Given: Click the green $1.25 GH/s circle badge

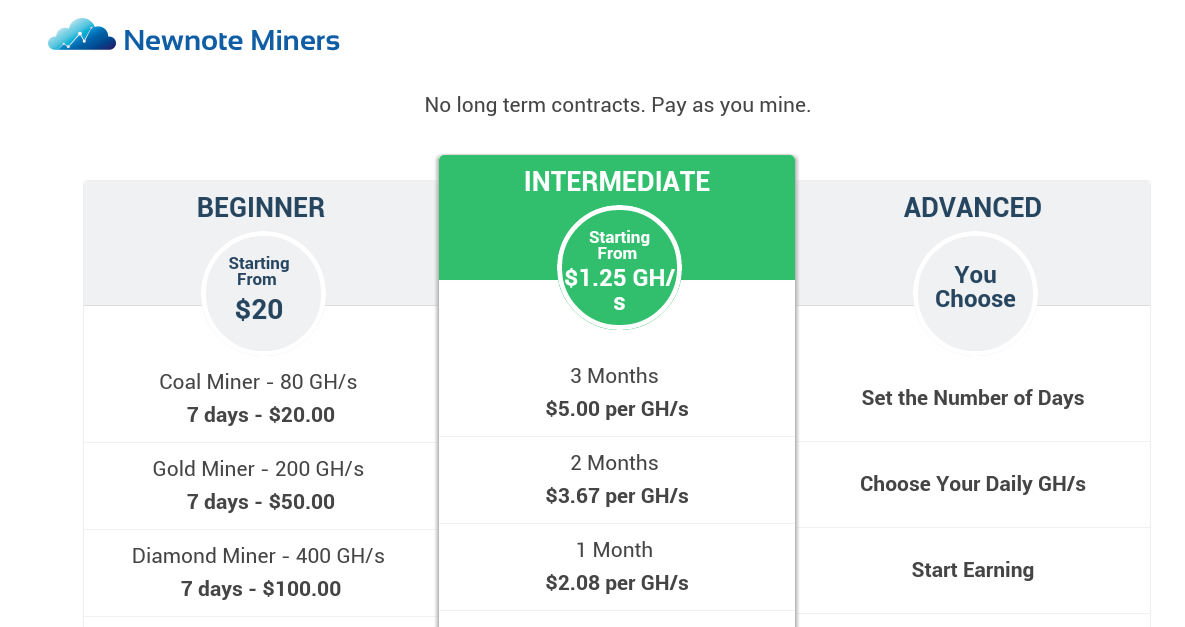Looking at the screenshot, I should pyautogui.click(x=618, y=268).
